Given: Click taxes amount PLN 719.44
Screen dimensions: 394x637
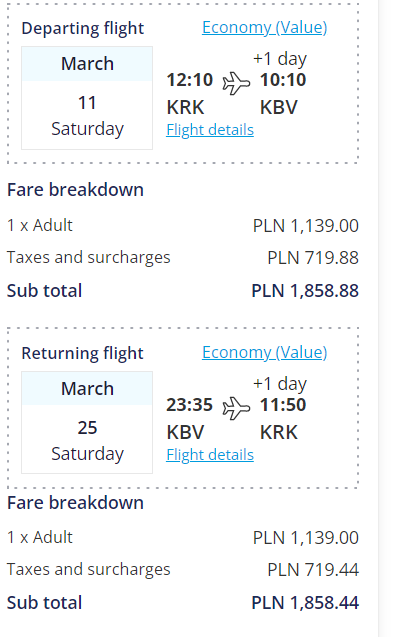Looking at the screenshot, I should [313, 570].
